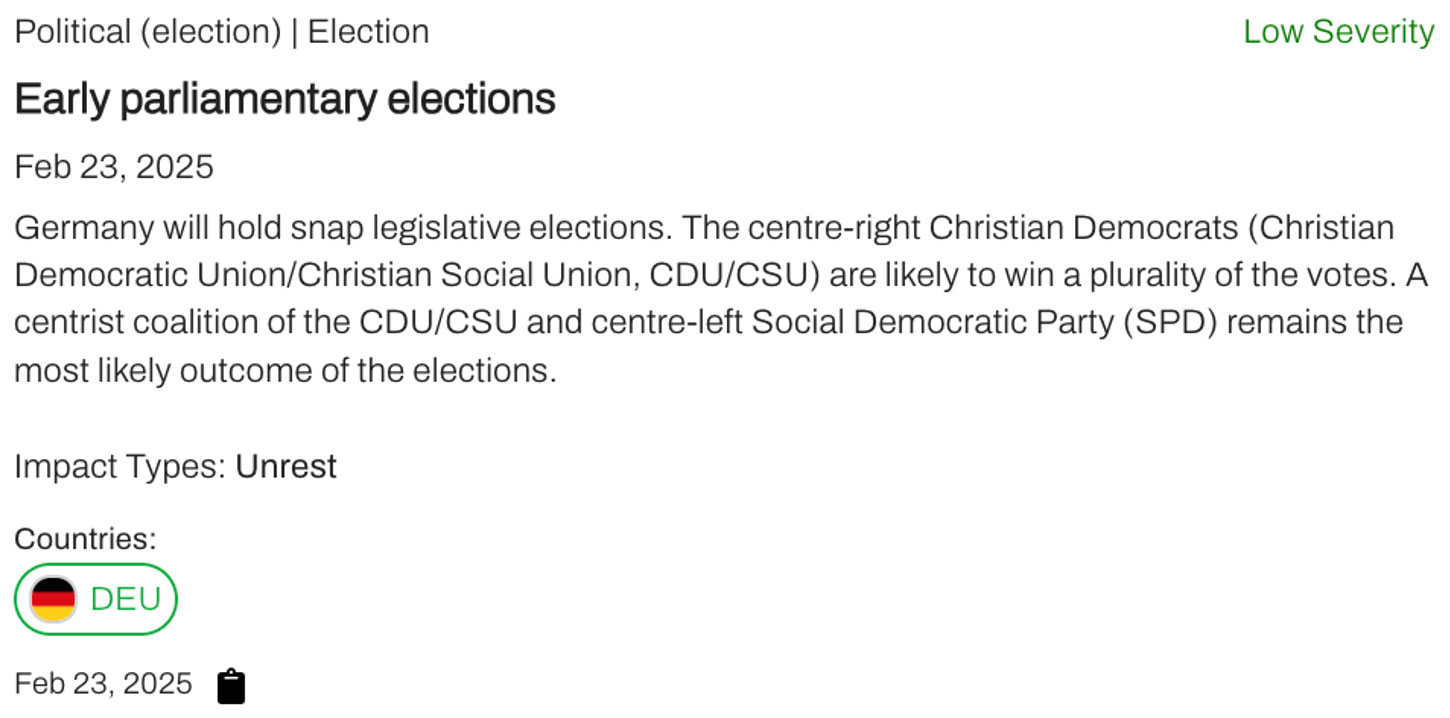Select the DEU country chip label
Viewport: 1450px width, 718px height.
pos(125,599)
